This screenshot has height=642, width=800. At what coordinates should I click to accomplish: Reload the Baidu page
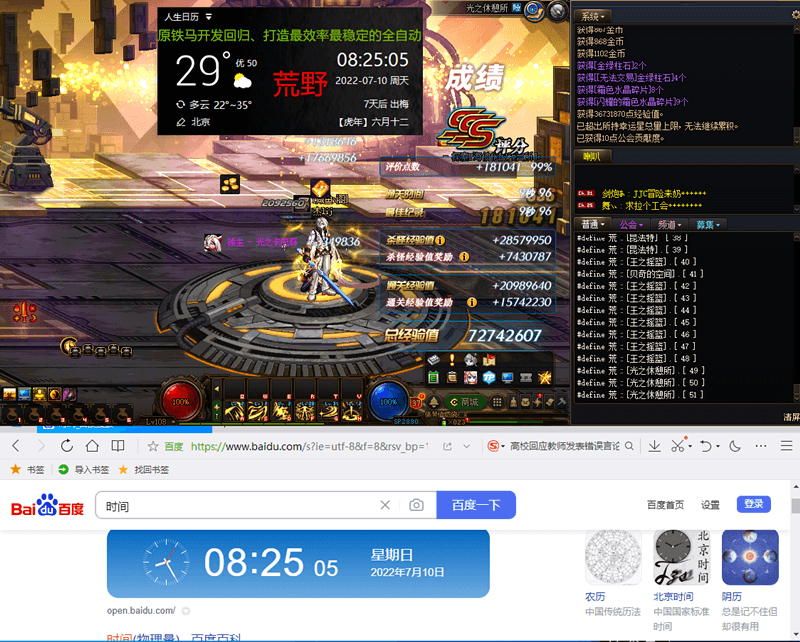pyautogui.click(x=67, y=446)
